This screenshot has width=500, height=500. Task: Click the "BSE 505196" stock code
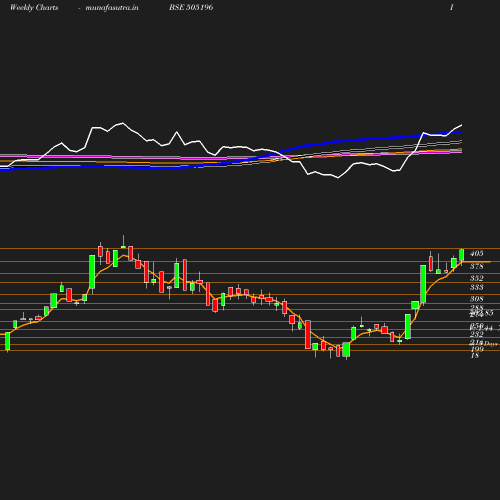click(191, 7)
